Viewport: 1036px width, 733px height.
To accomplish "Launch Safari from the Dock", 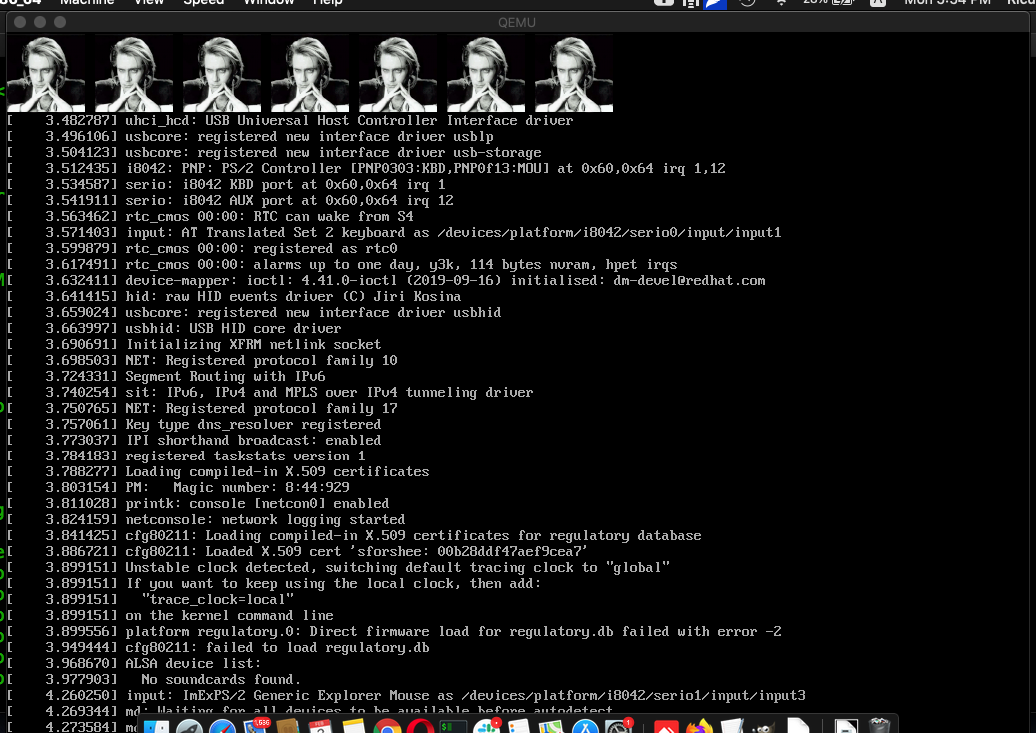I will [x=222, y=726].
